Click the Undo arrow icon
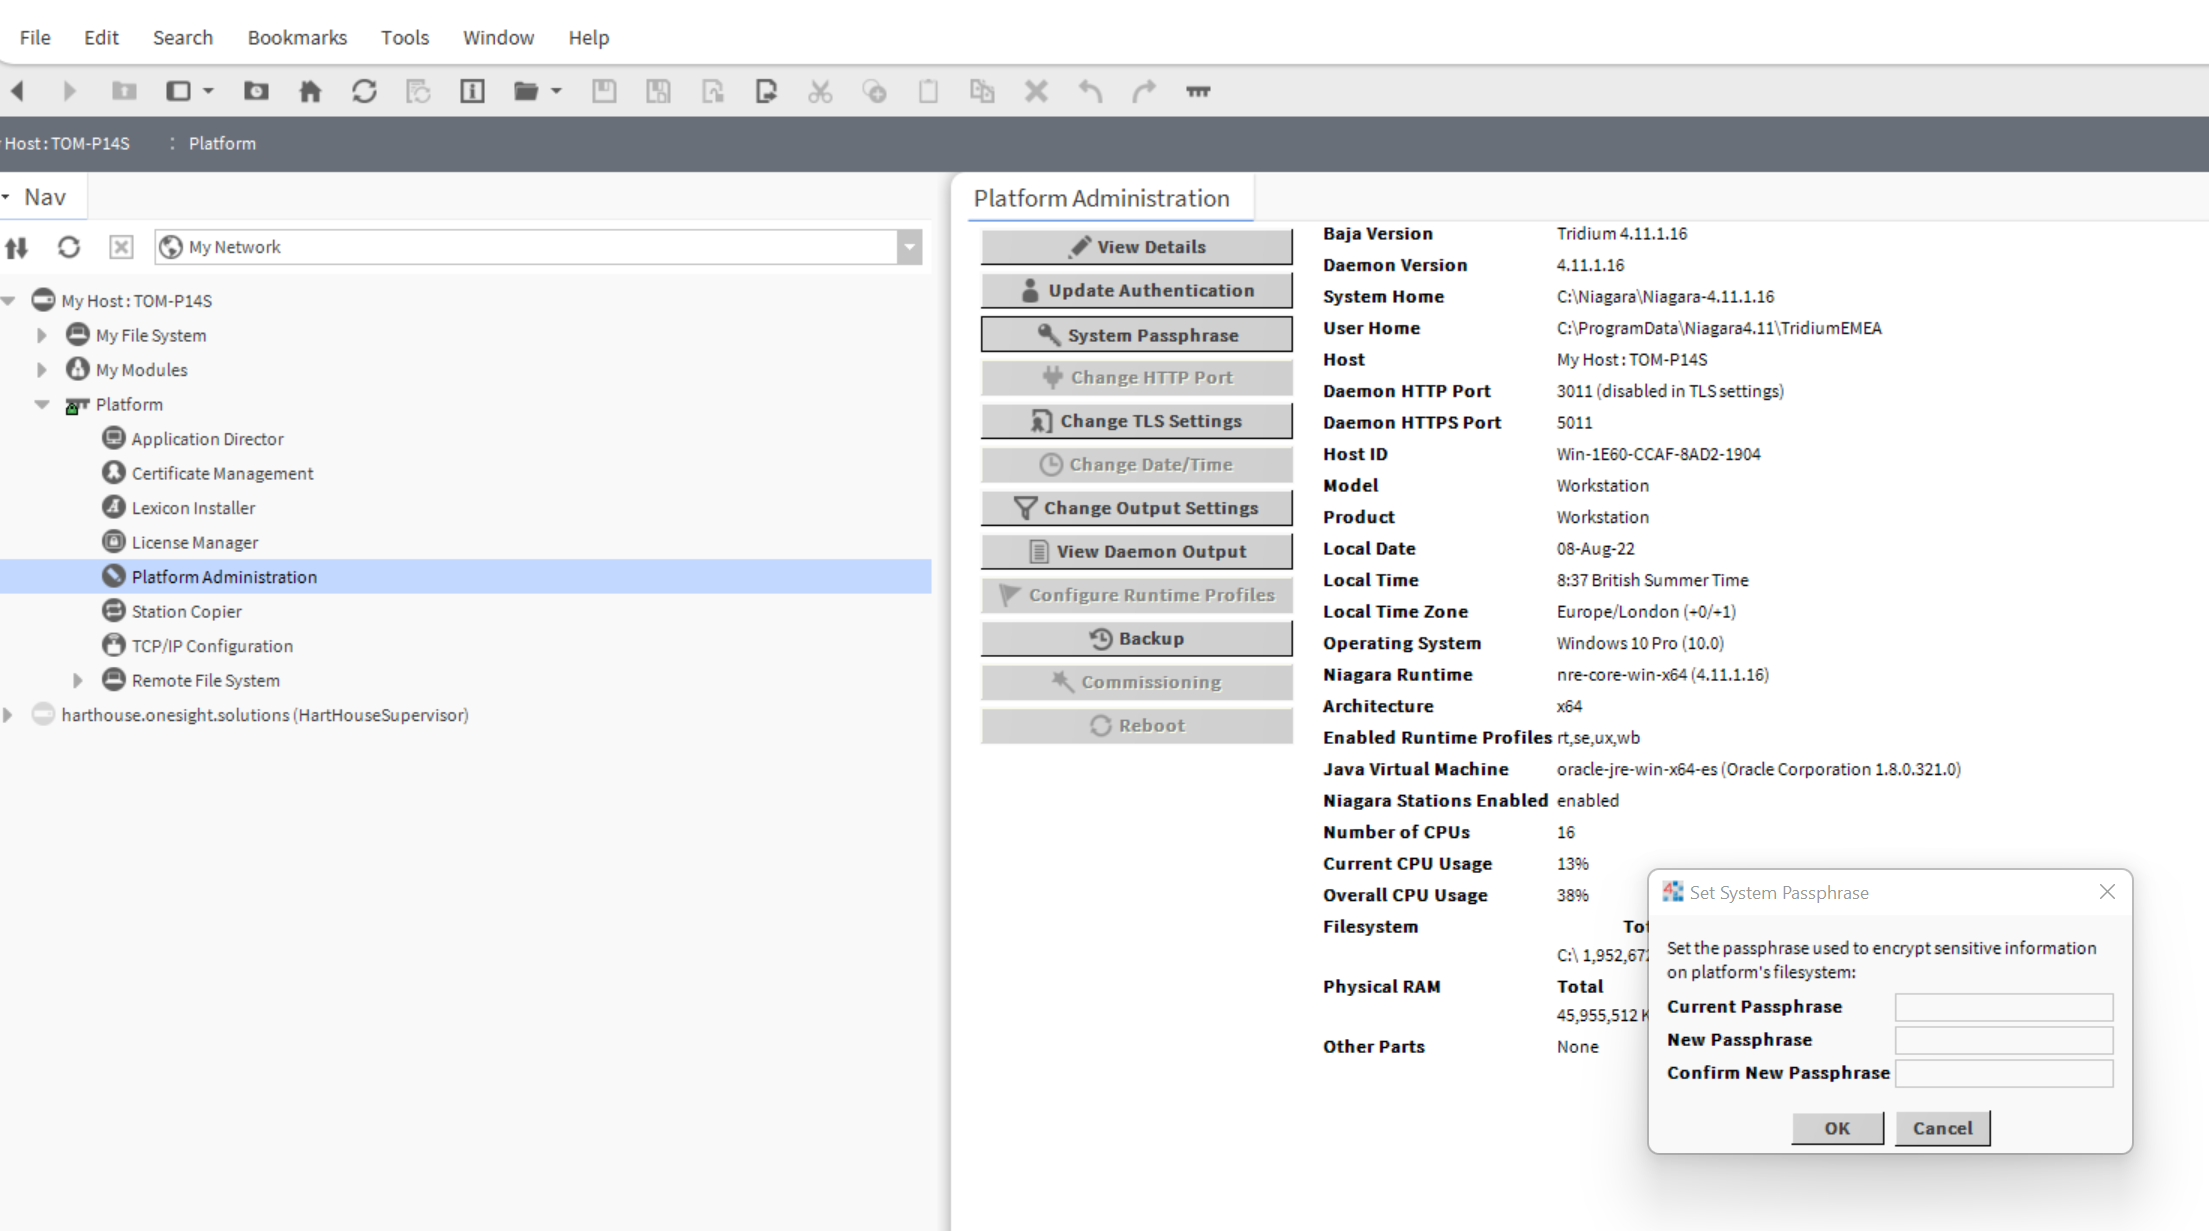 pos(1090,91)
